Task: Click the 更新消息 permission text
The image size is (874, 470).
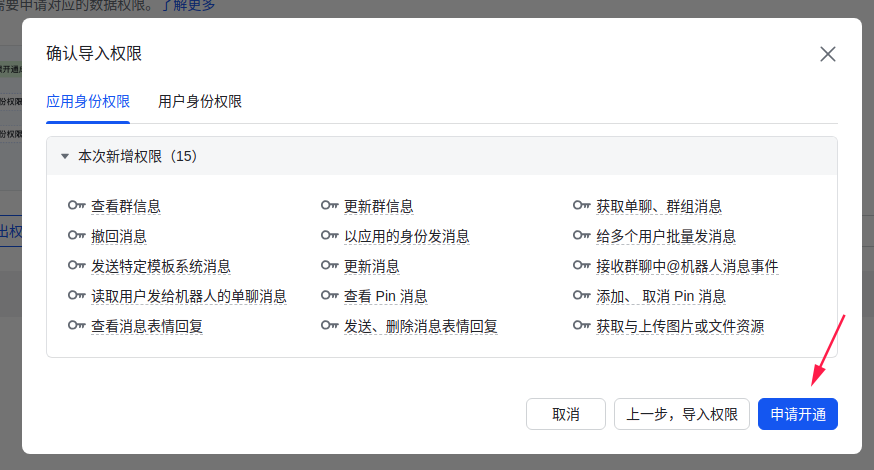Action: pos(372,267)
